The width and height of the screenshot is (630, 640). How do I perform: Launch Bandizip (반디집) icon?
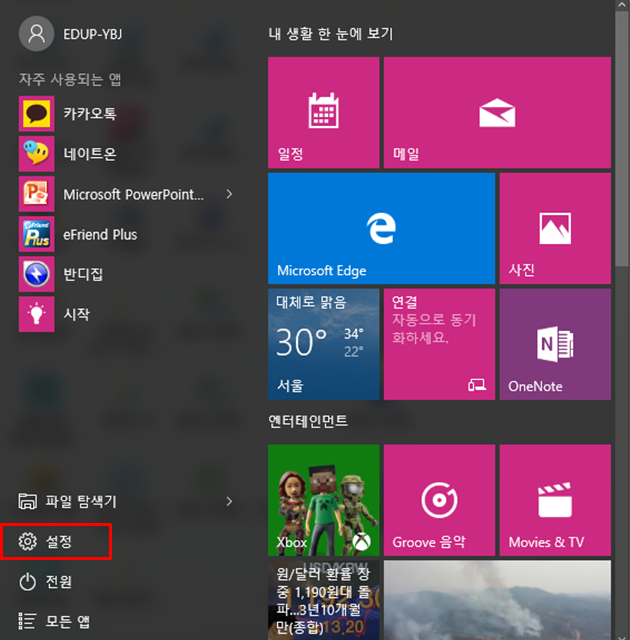(x=36, y=274)
